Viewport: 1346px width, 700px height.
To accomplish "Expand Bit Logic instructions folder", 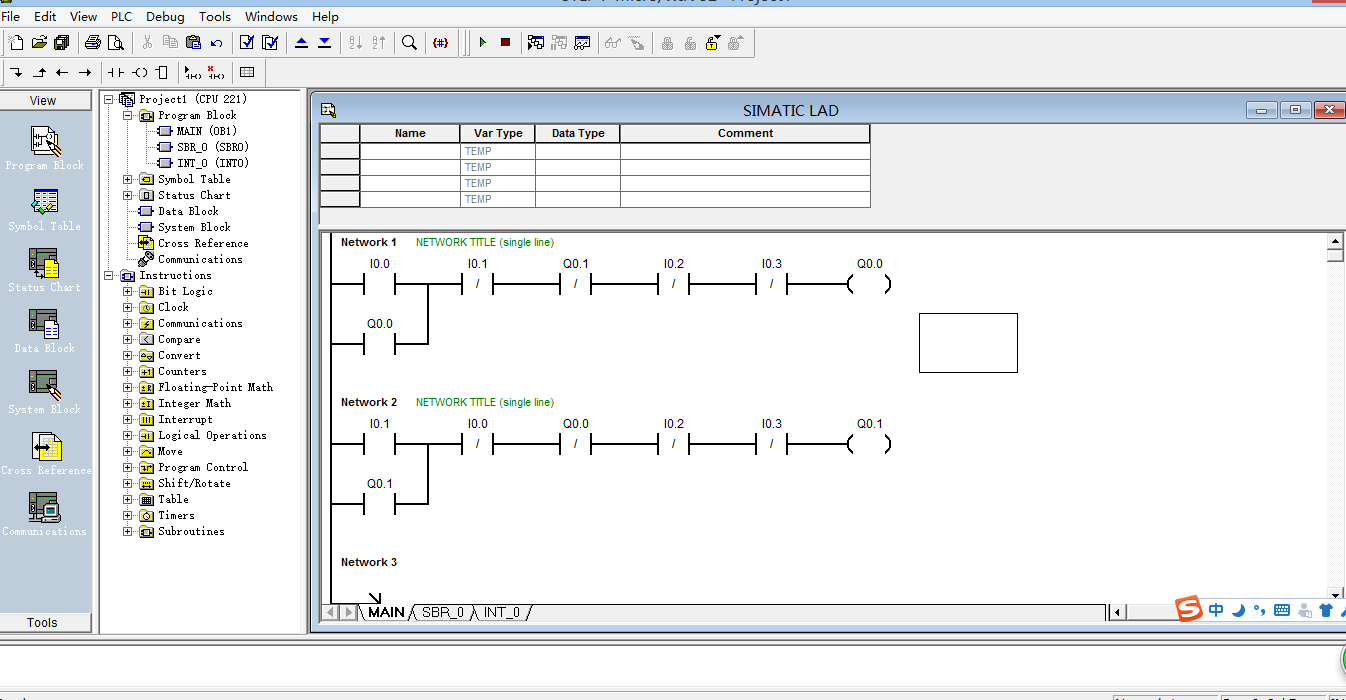I will coord(128,291).
